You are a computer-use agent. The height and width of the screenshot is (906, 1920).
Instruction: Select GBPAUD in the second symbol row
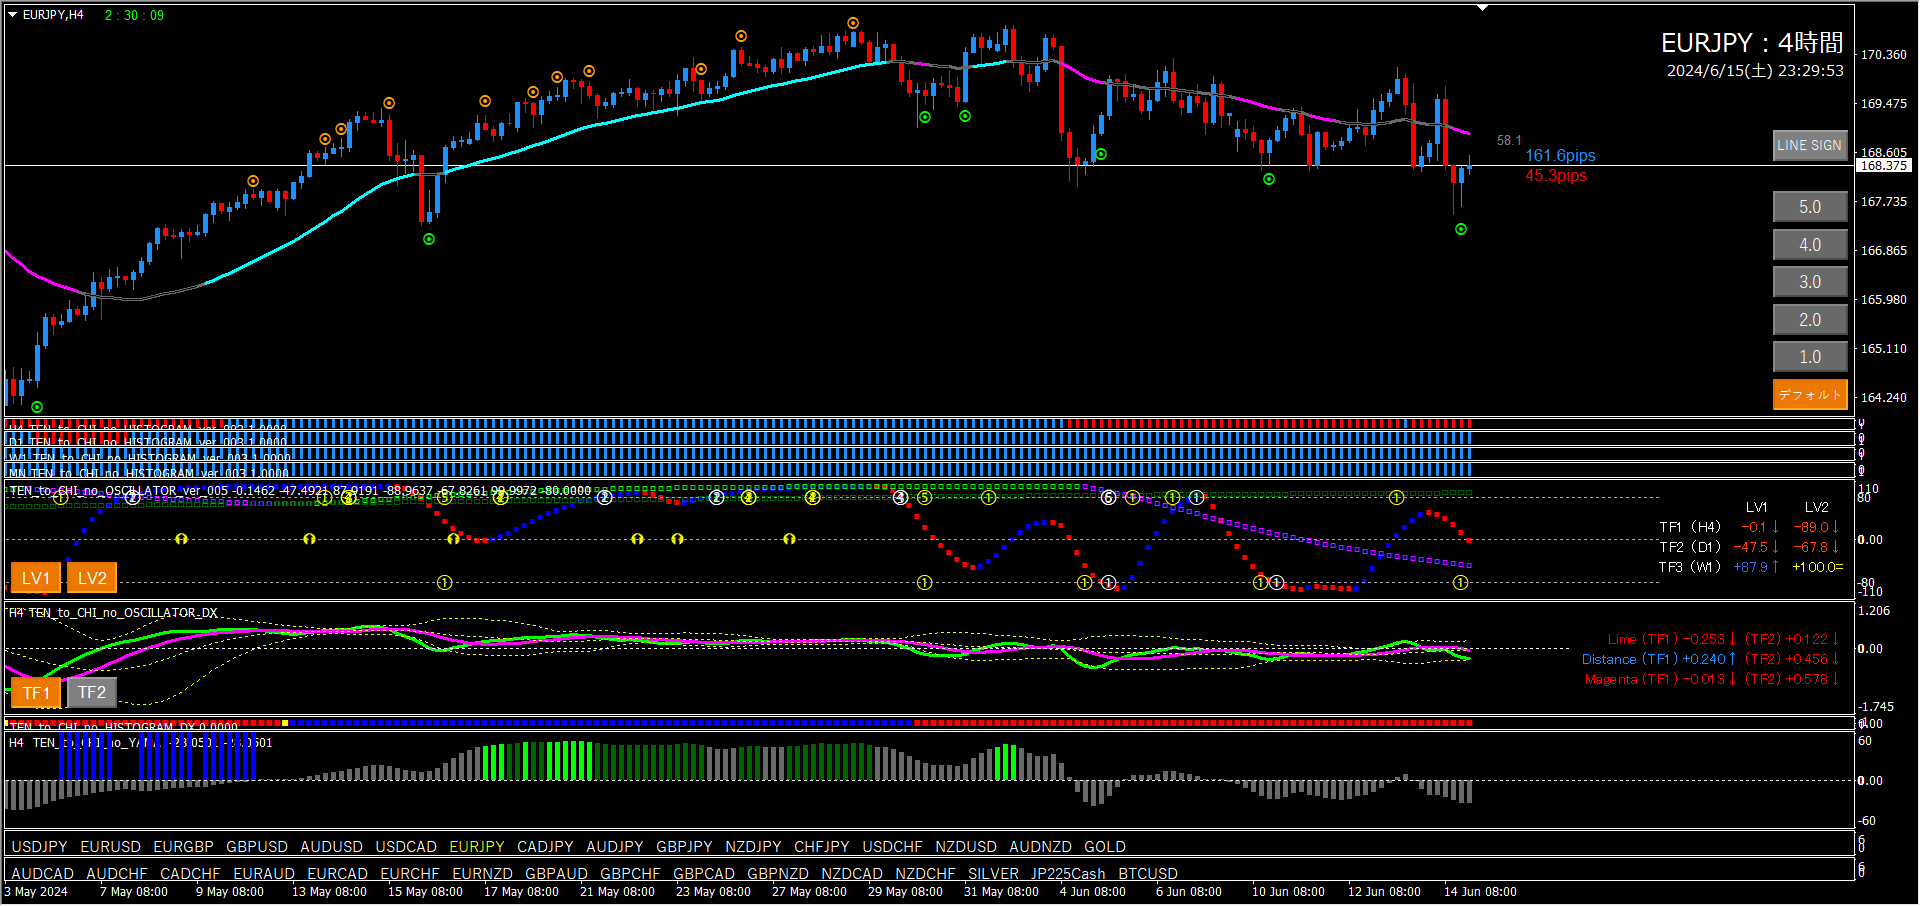(x=556, y=874)
